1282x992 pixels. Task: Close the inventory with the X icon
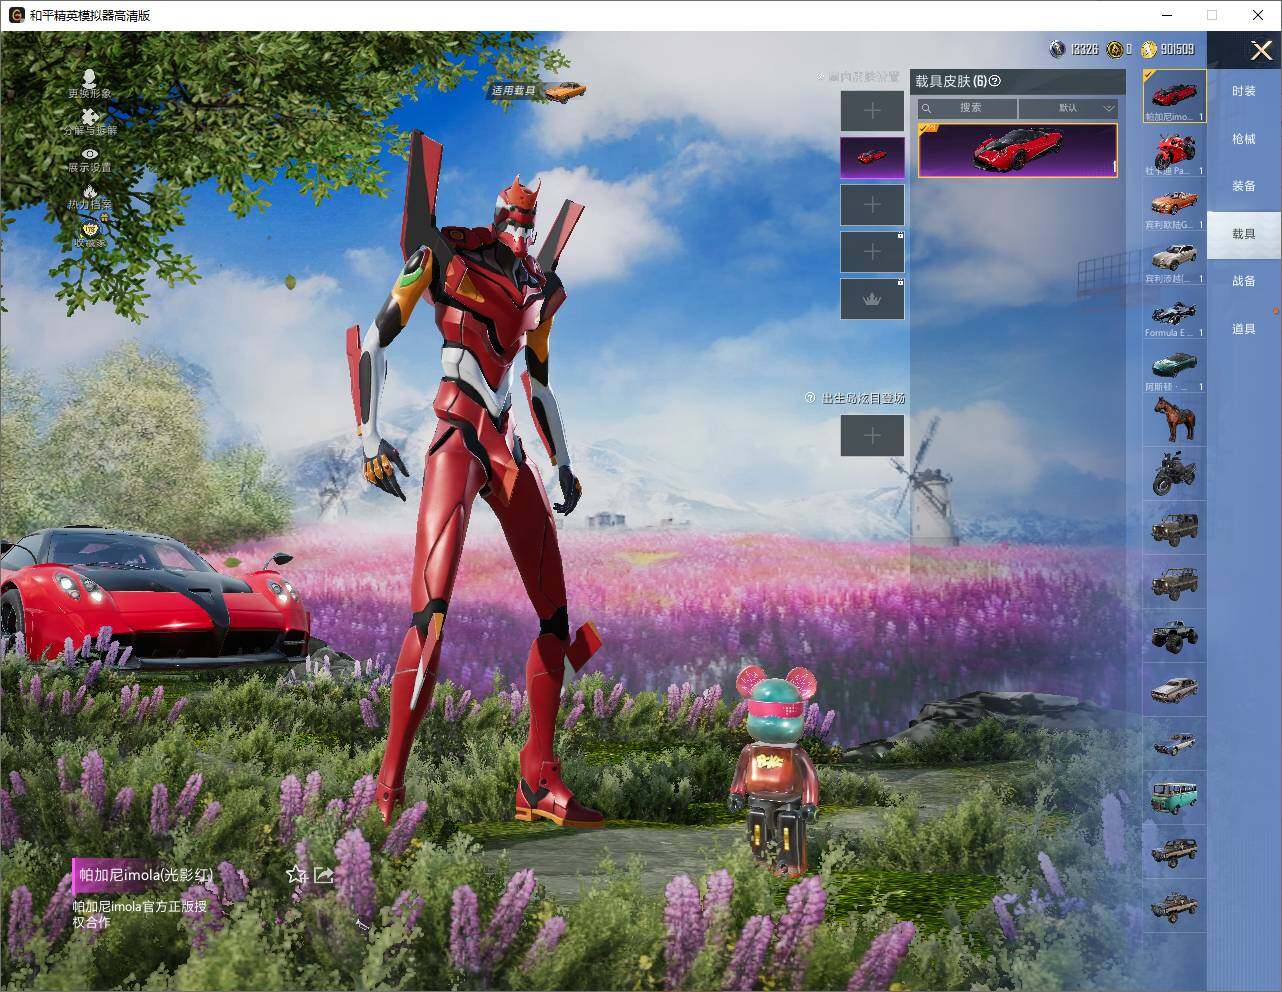(1261, 50)
